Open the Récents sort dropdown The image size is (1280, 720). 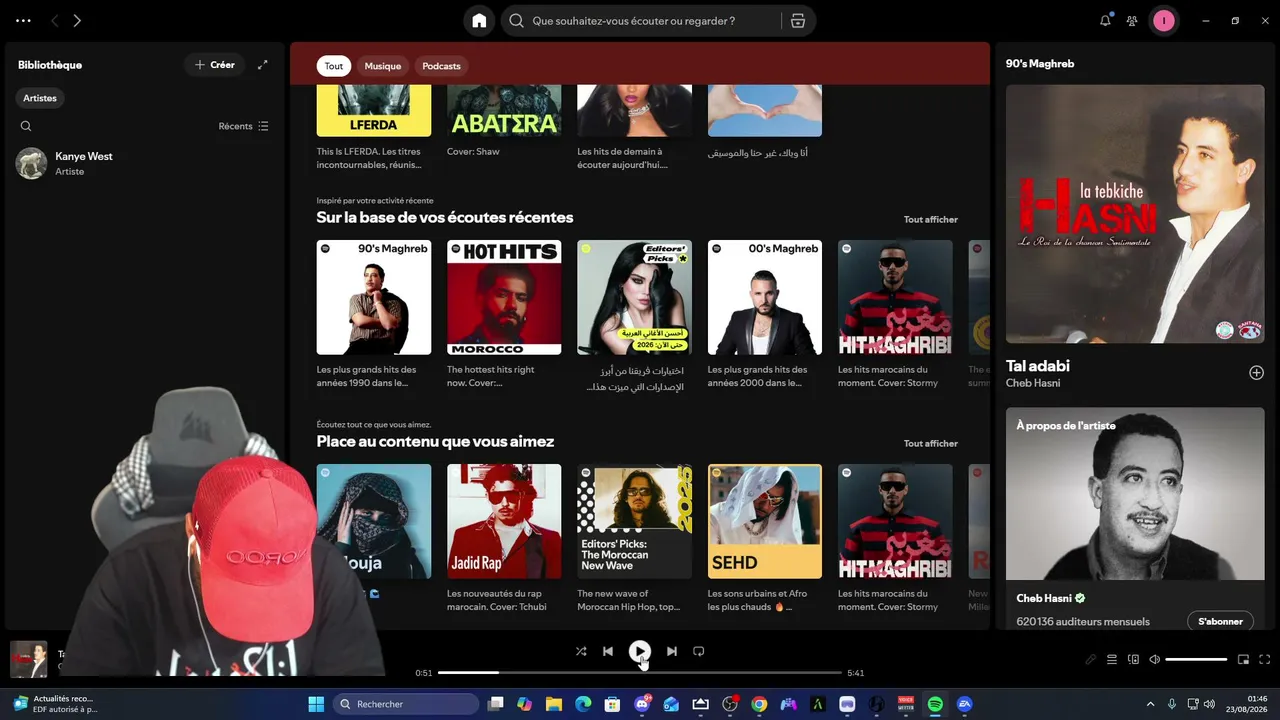(x=244, y=126)
